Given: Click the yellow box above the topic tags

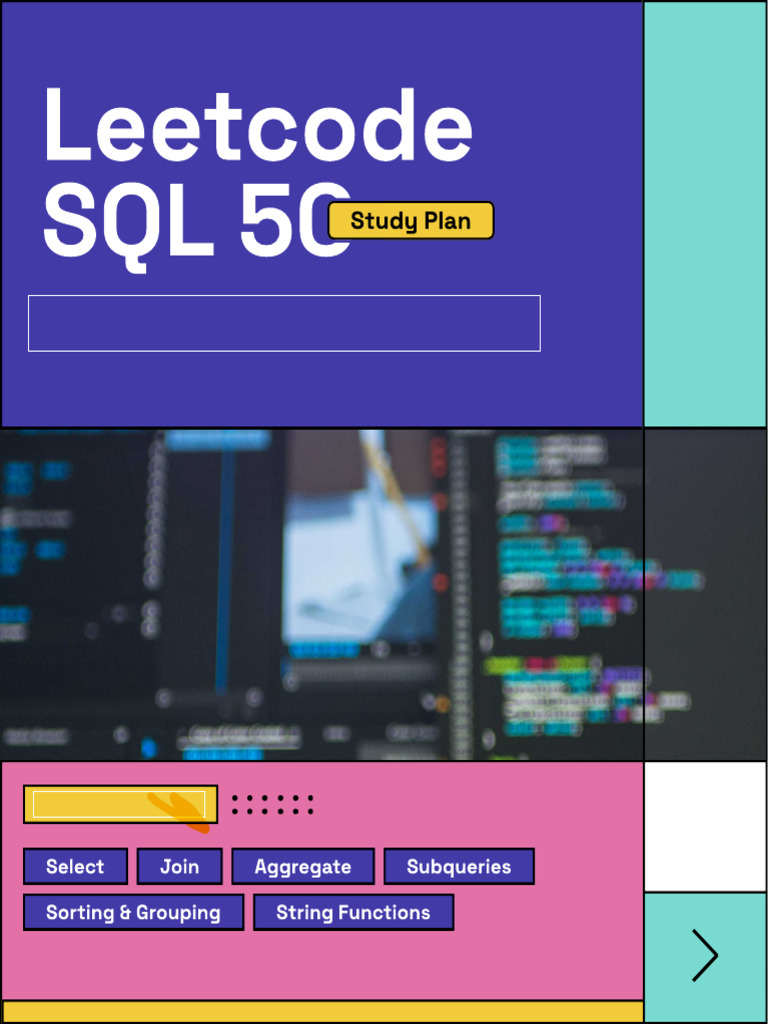Looking at the screenshot, I should 120,805.
